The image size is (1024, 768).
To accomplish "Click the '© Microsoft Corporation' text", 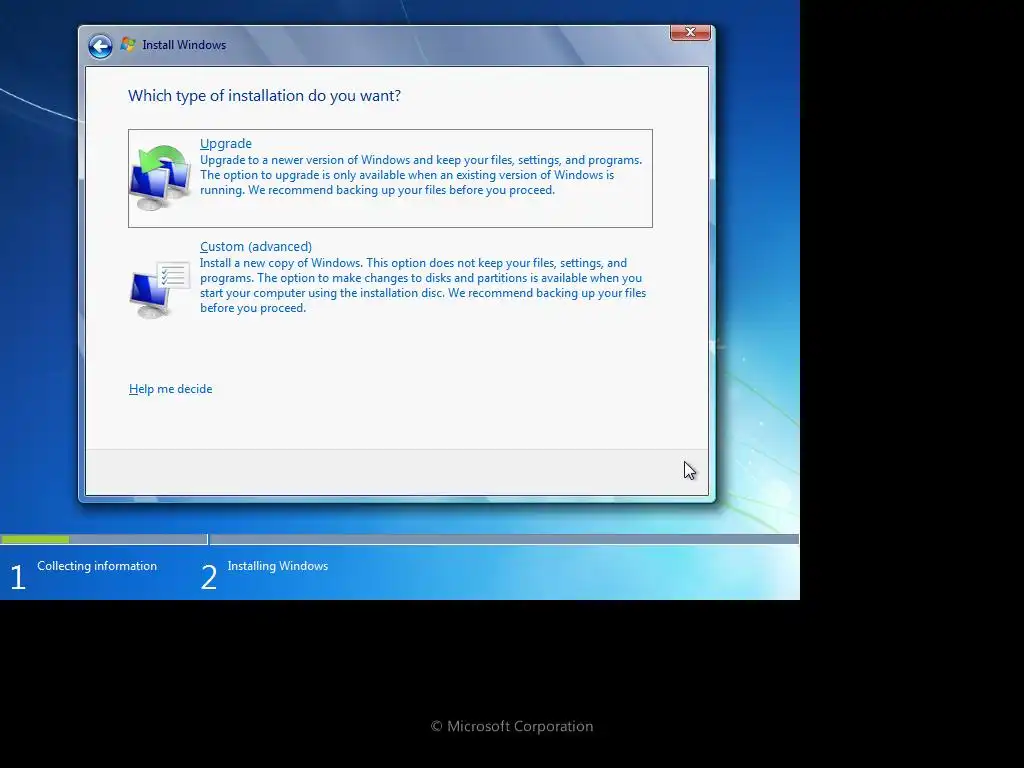I will (512, 726).
